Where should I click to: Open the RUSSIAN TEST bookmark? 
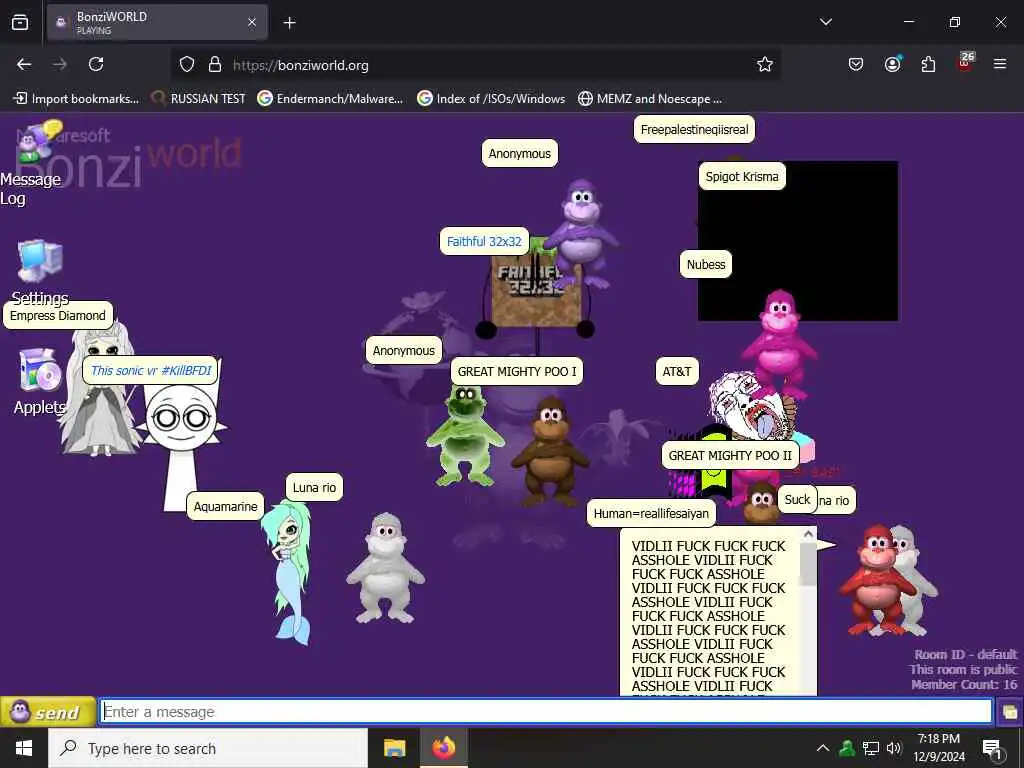[x=199, y=99]
